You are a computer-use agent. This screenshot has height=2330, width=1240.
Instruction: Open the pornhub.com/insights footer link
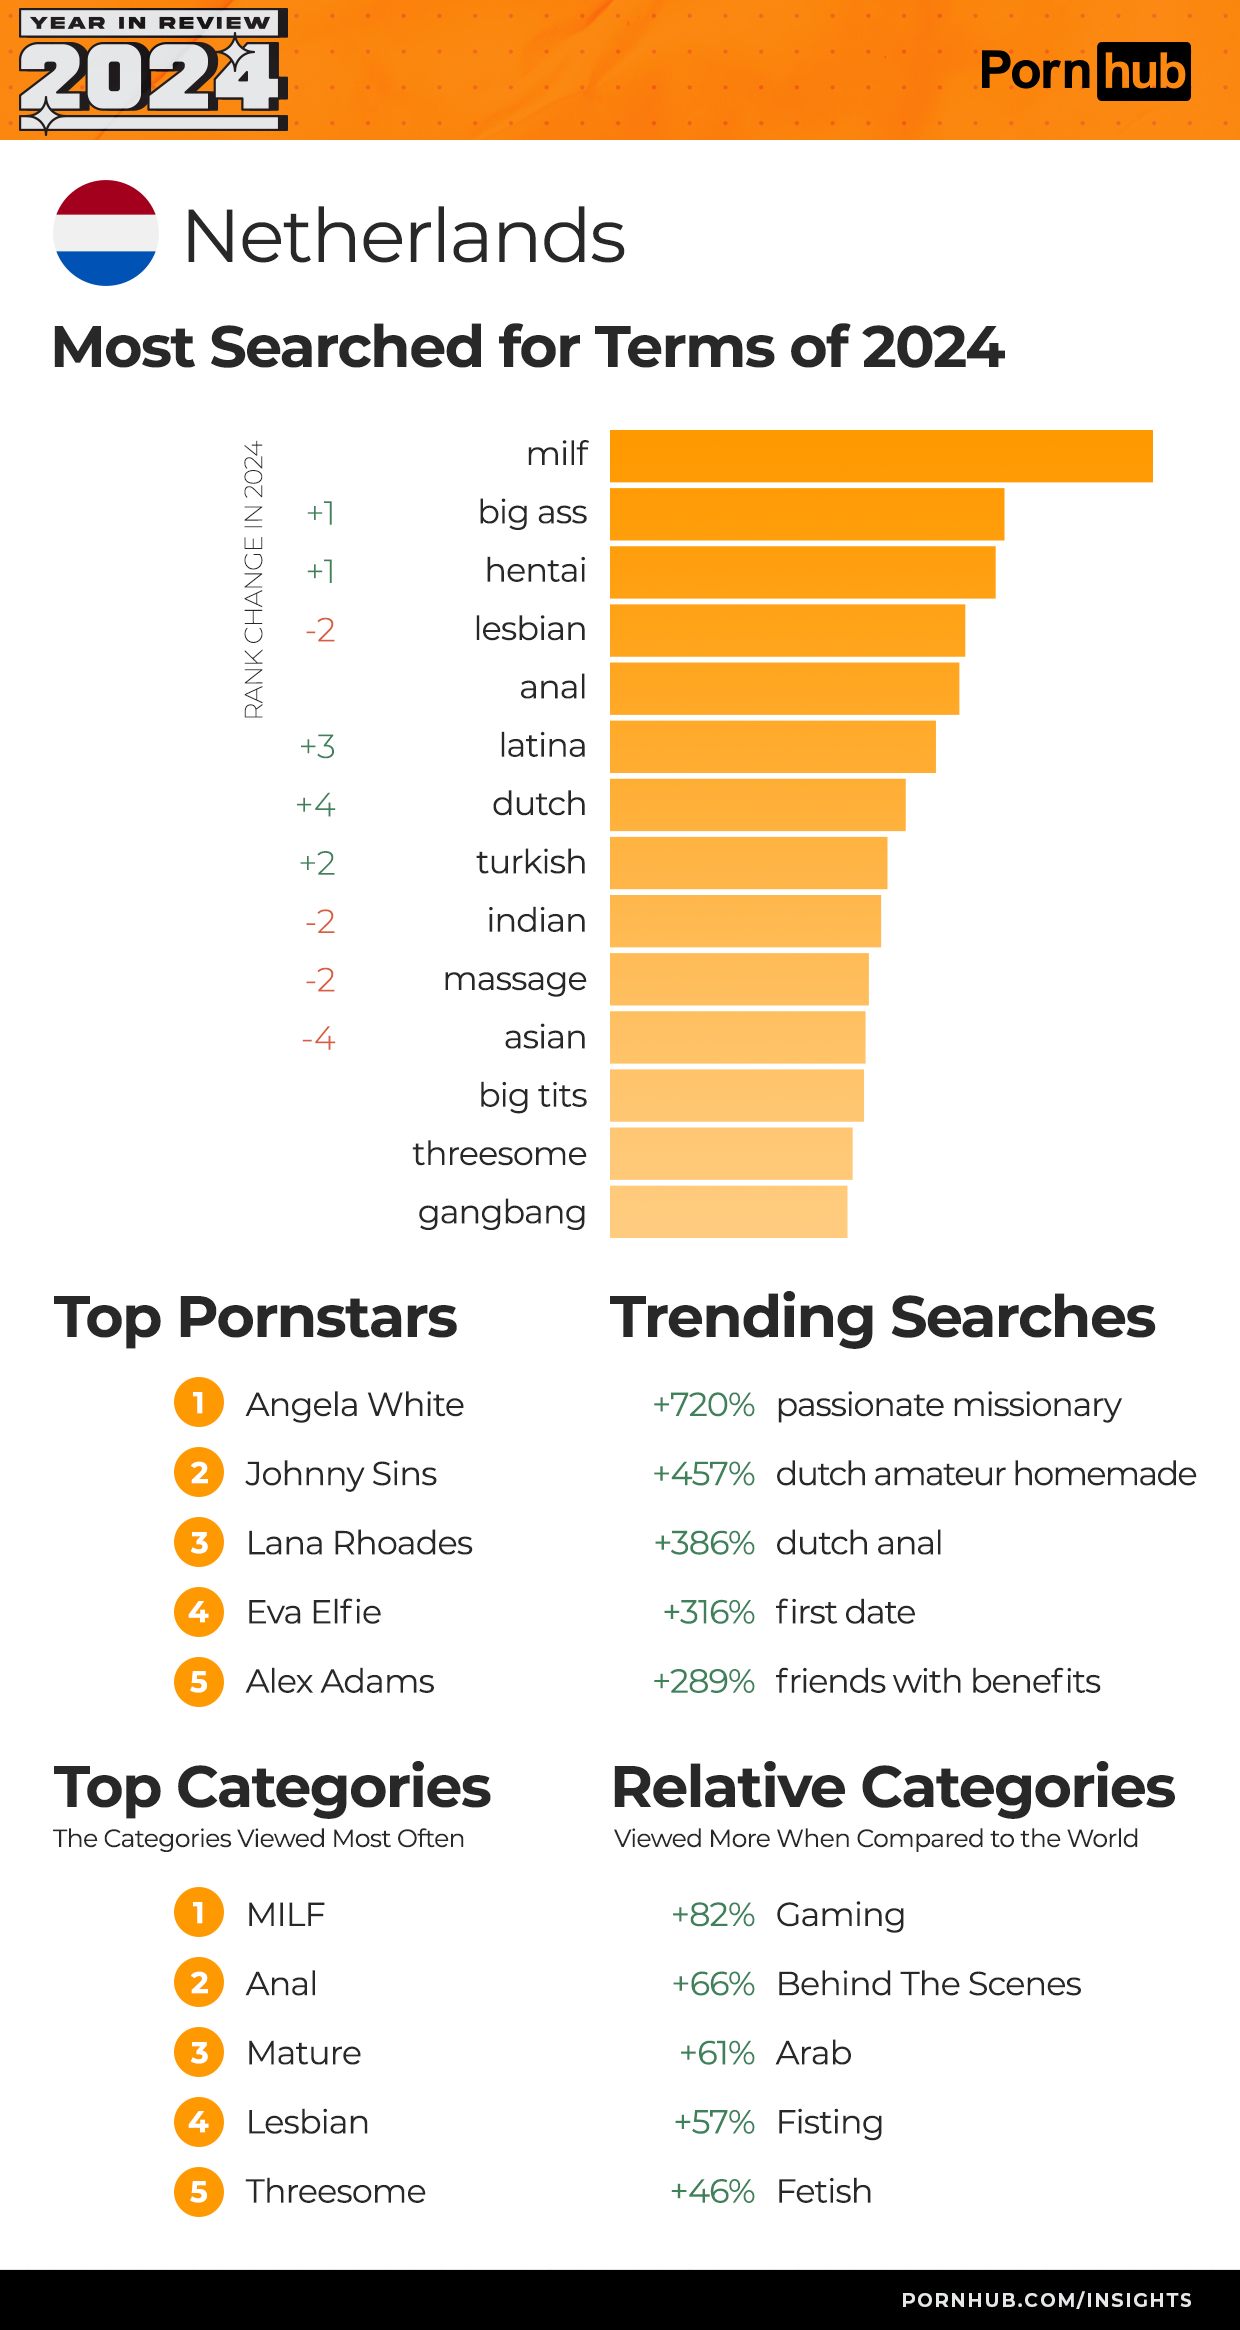click(1046, 2300)
